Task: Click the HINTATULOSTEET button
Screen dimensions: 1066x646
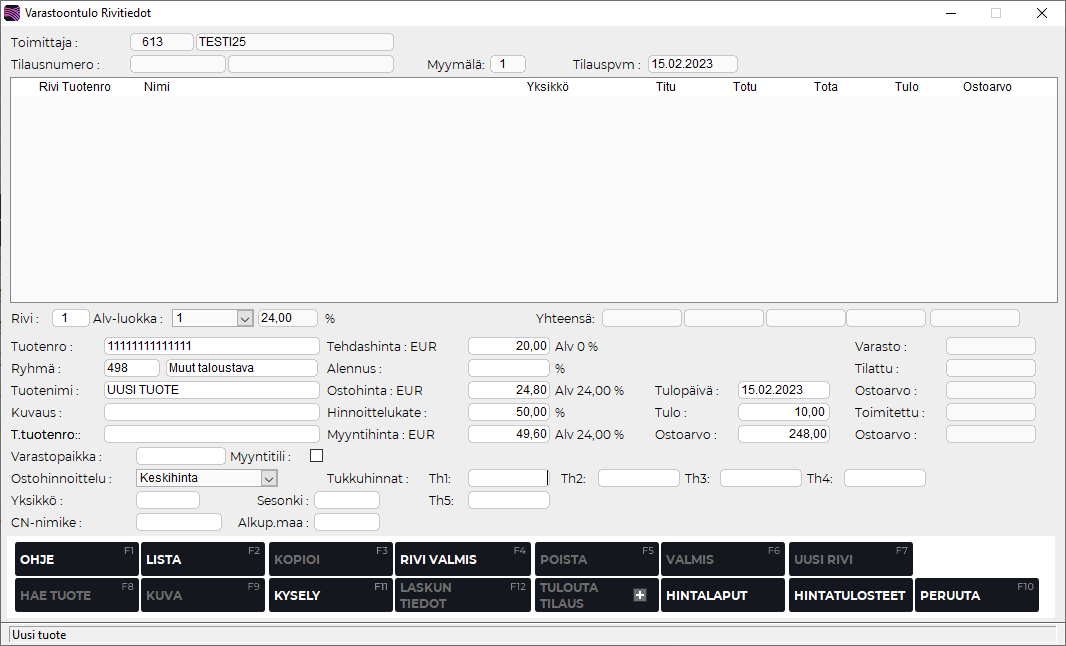Action: pos(849,595)
